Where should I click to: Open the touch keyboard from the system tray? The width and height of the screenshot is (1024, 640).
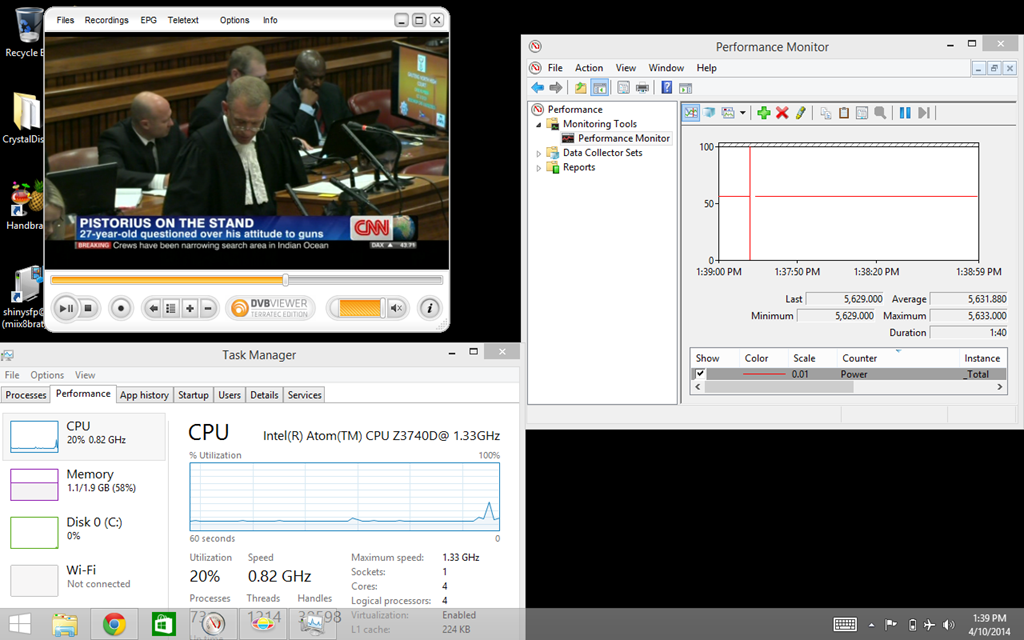click(x=845, y=625)
